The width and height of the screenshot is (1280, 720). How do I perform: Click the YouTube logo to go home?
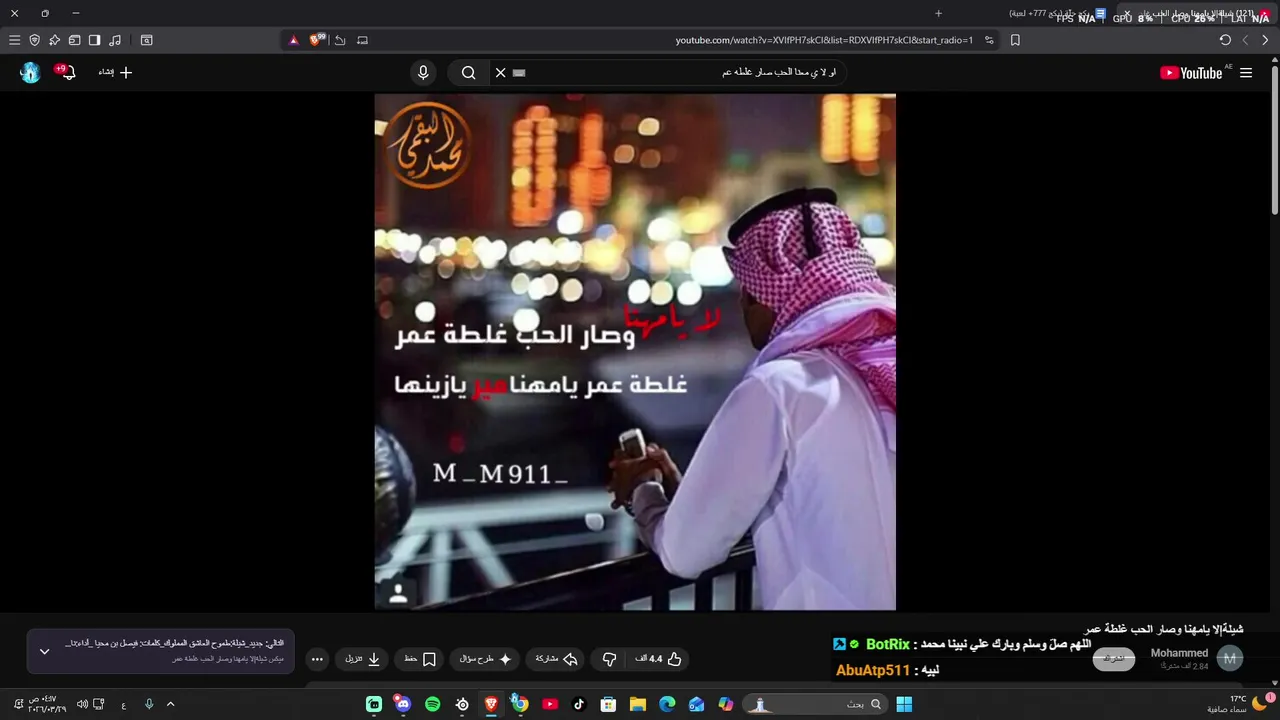pyautogui.click(x=1191, y=73)
